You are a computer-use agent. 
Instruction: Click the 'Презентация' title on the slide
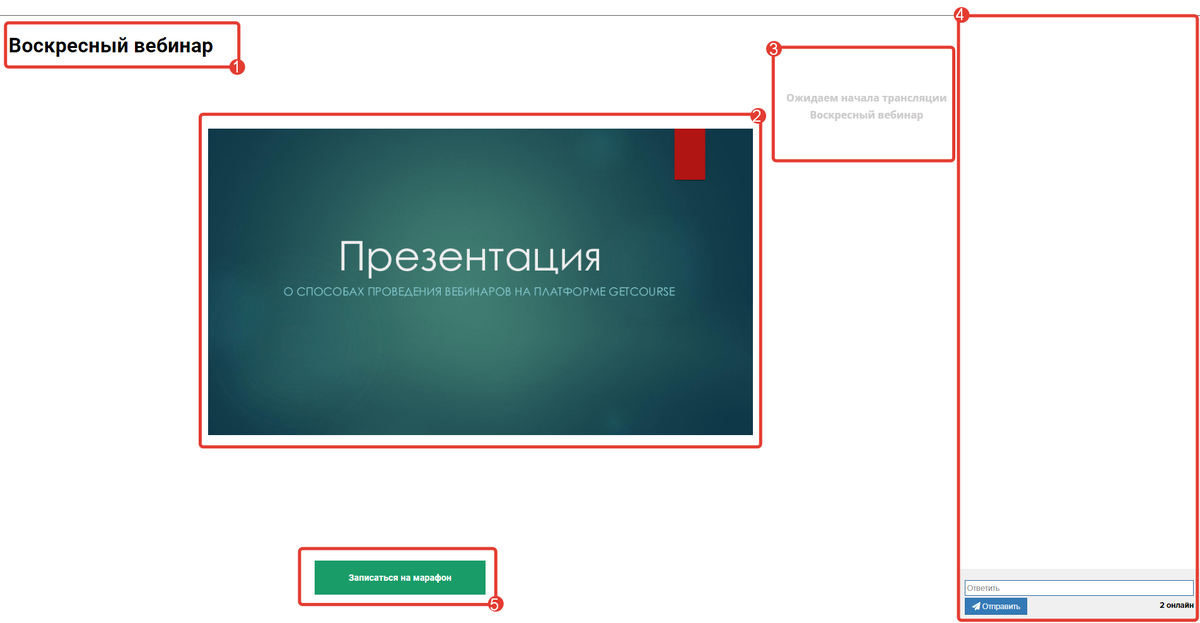pos(470,256)
